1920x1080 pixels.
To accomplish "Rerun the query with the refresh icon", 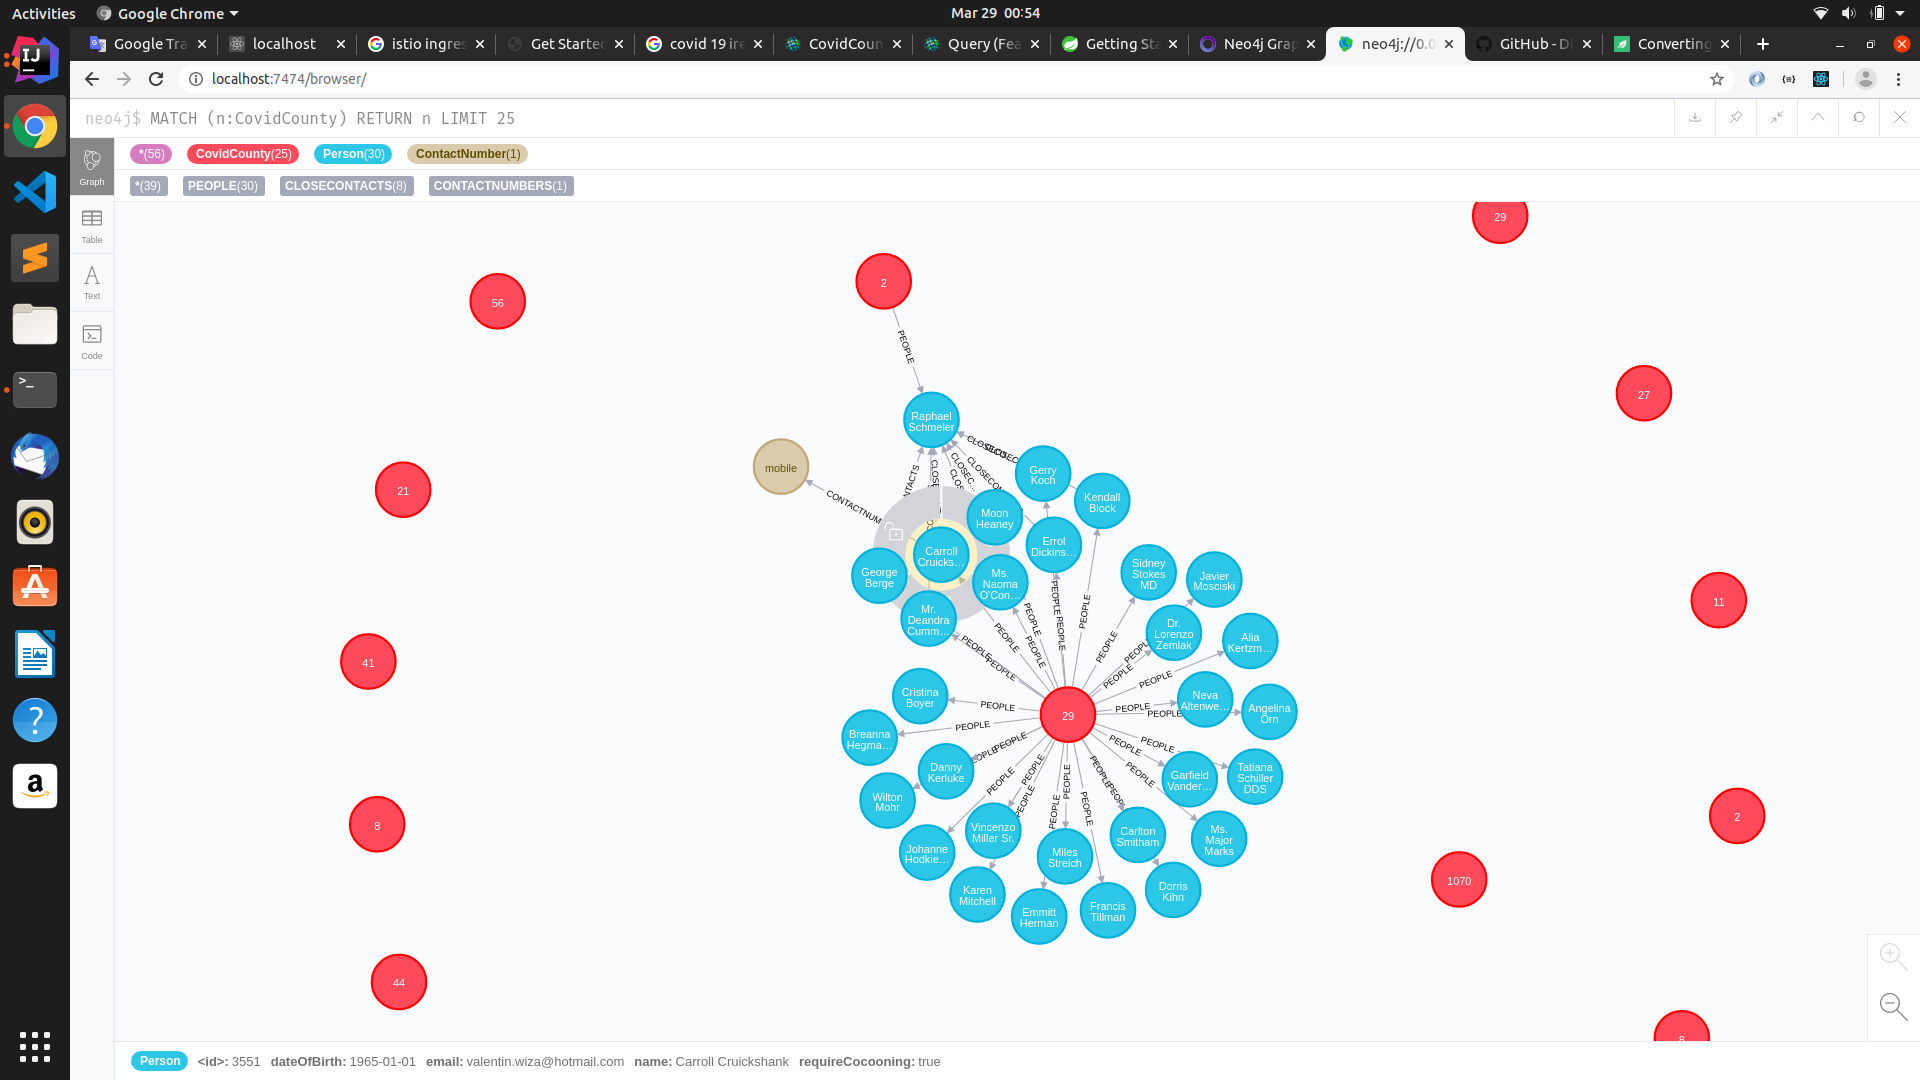I will pyautogui.click(x=1859, y=118).
